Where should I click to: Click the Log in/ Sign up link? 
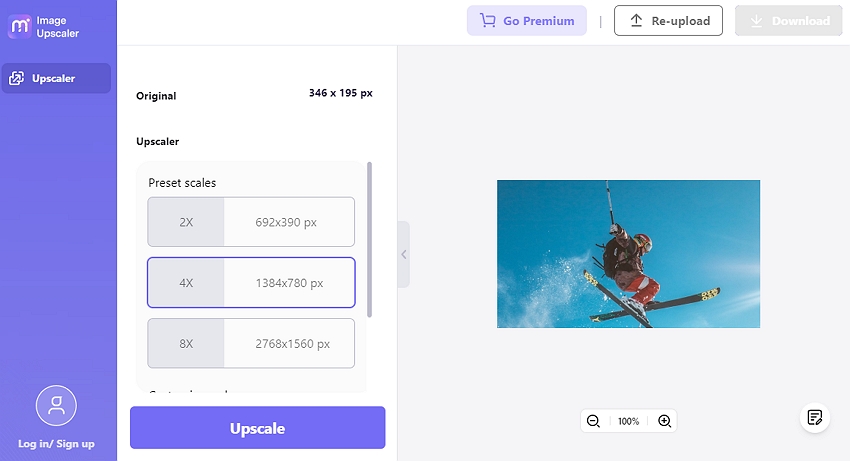[56, 444]
